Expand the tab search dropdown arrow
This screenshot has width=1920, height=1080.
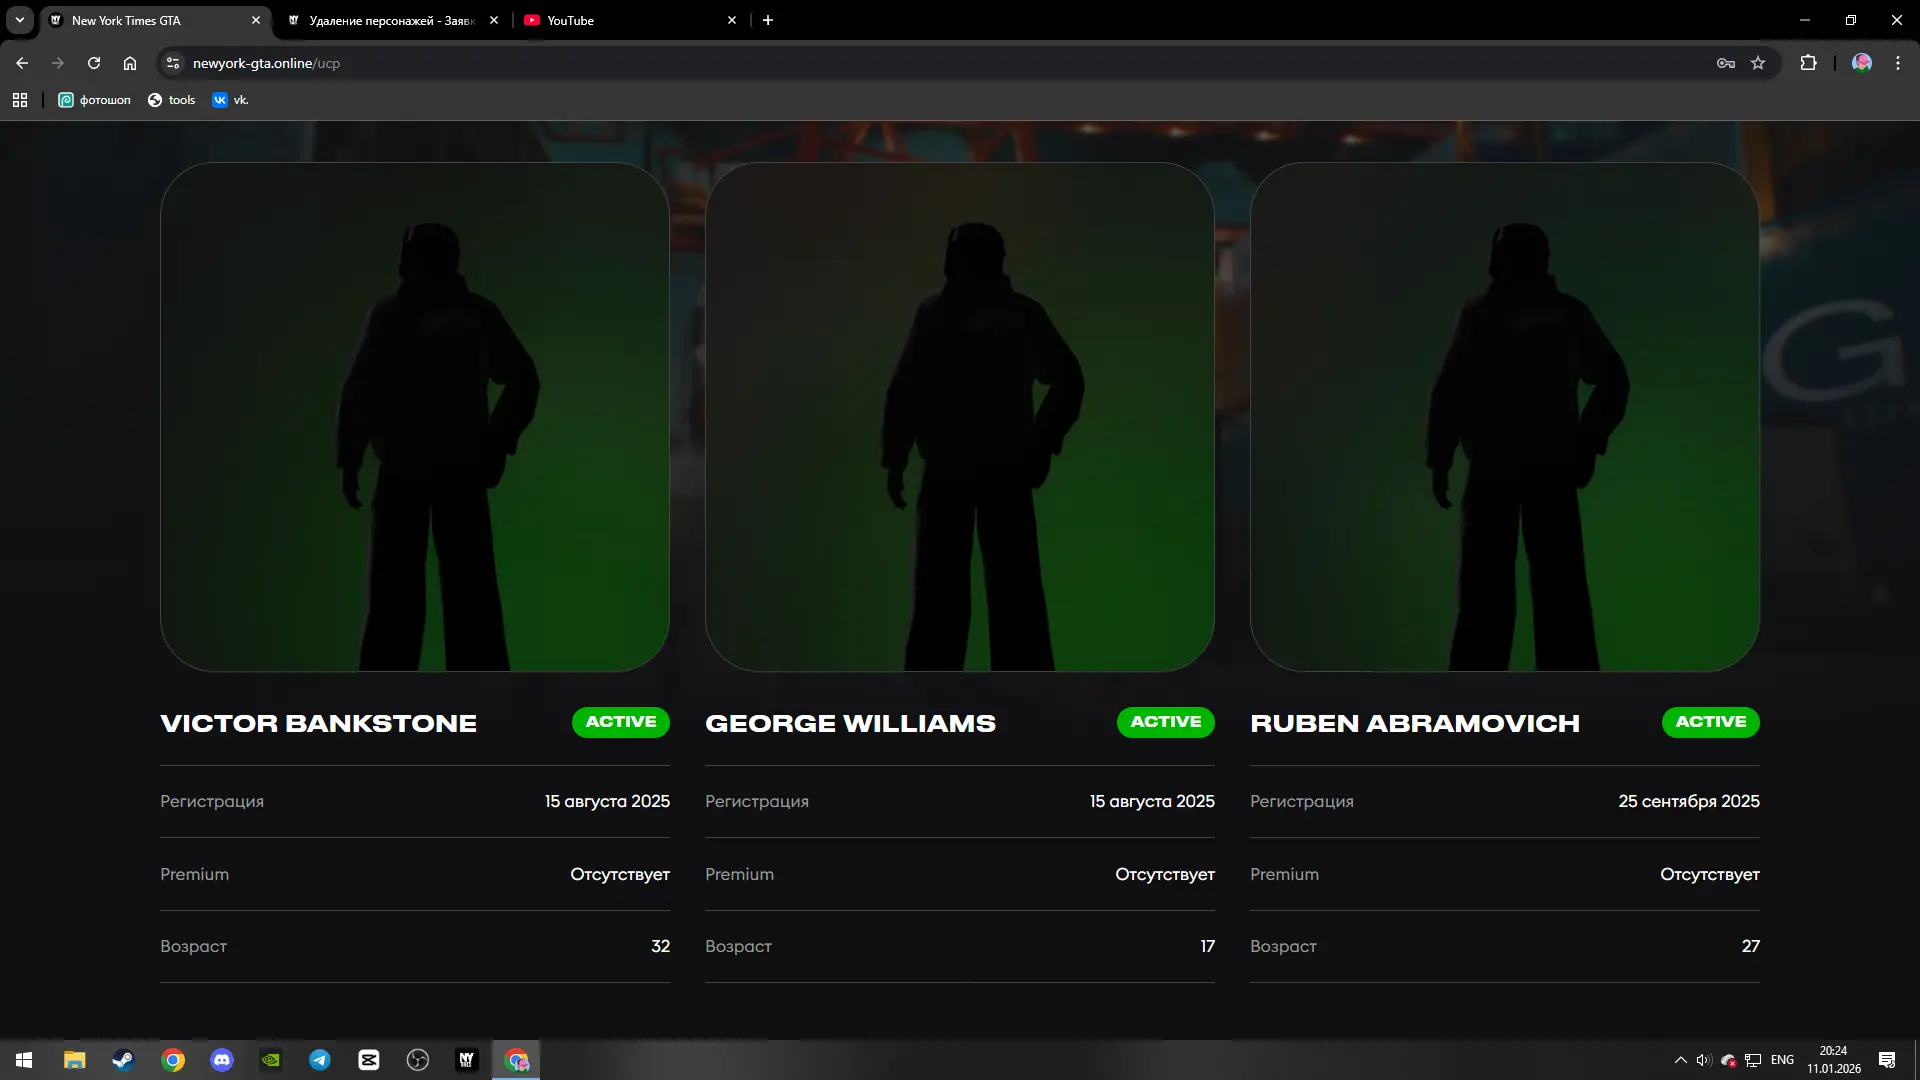(x=19, y=20)
